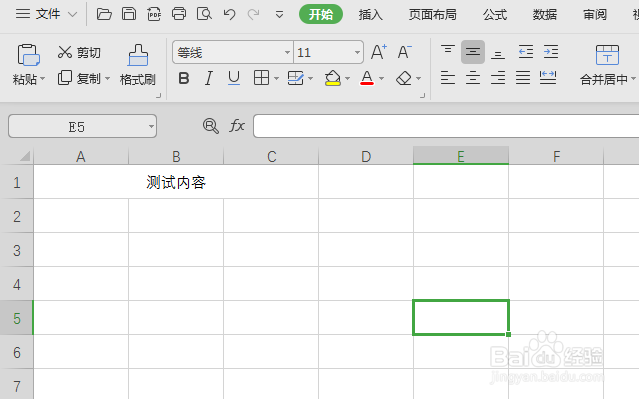Click the zoom magnifier icon near formula bar
This screenshot has width=639, height=399.
point(211,126)
